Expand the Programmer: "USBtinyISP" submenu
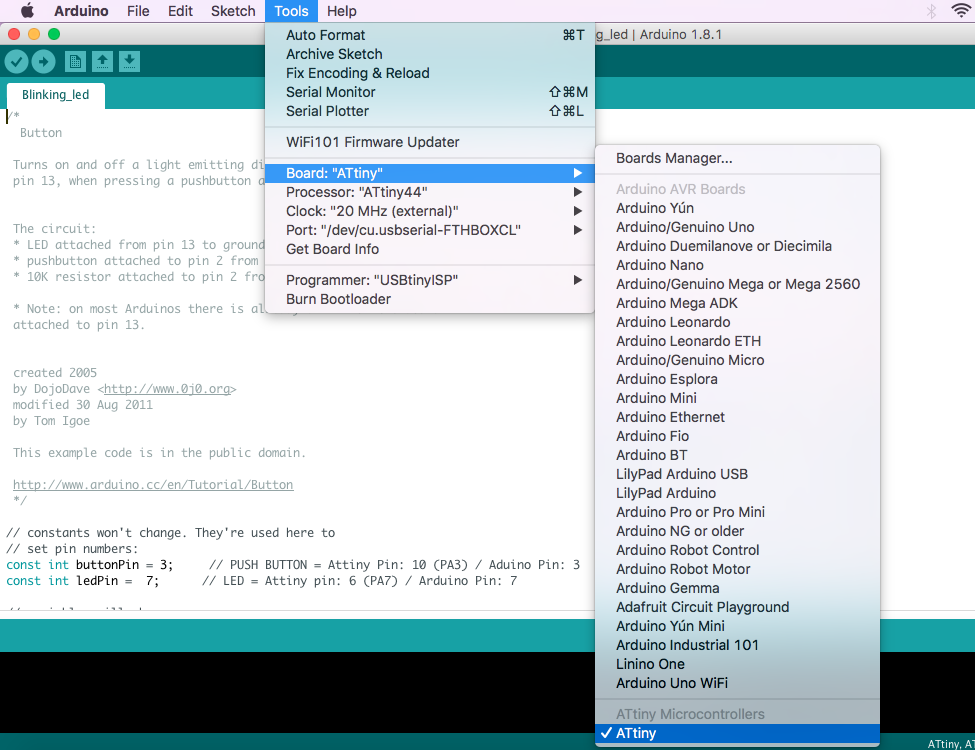Viewport: 975px width, 750px height. 430,280
